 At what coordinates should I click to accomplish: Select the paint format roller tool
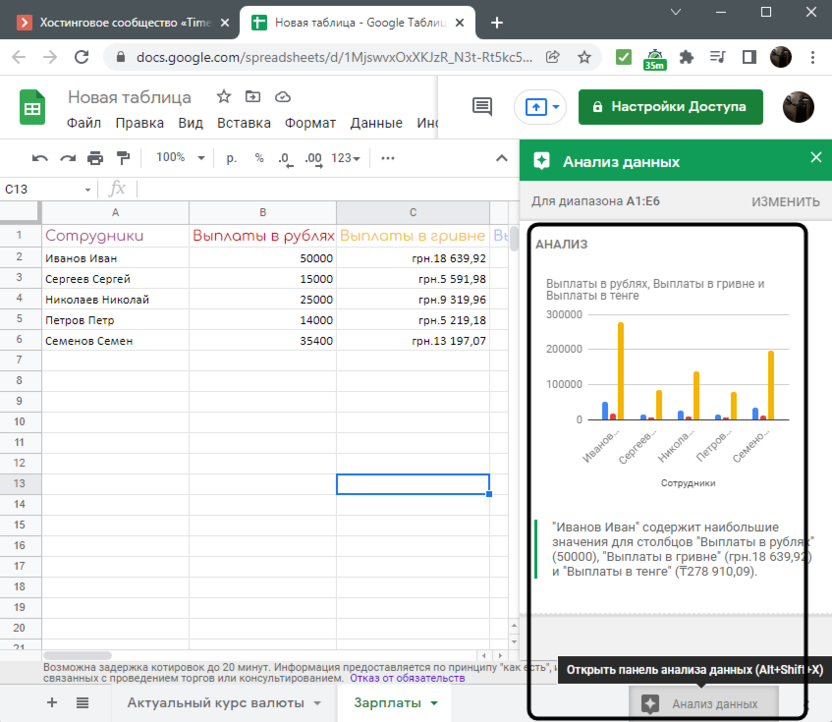tap(123, 158)
